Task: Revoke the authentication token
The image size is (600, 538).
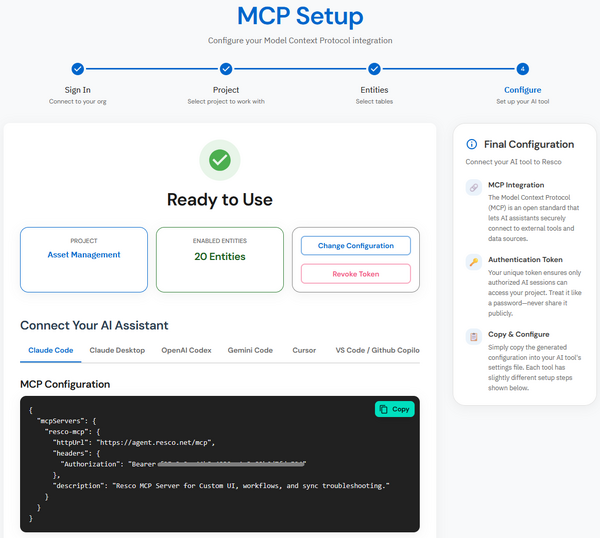Action: (x=356, y=273)
